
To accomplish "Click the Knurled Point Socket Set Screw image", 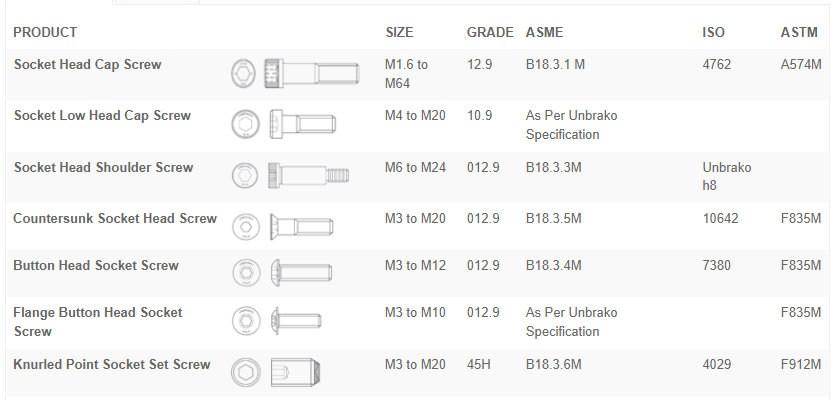I will pos(278,372).
